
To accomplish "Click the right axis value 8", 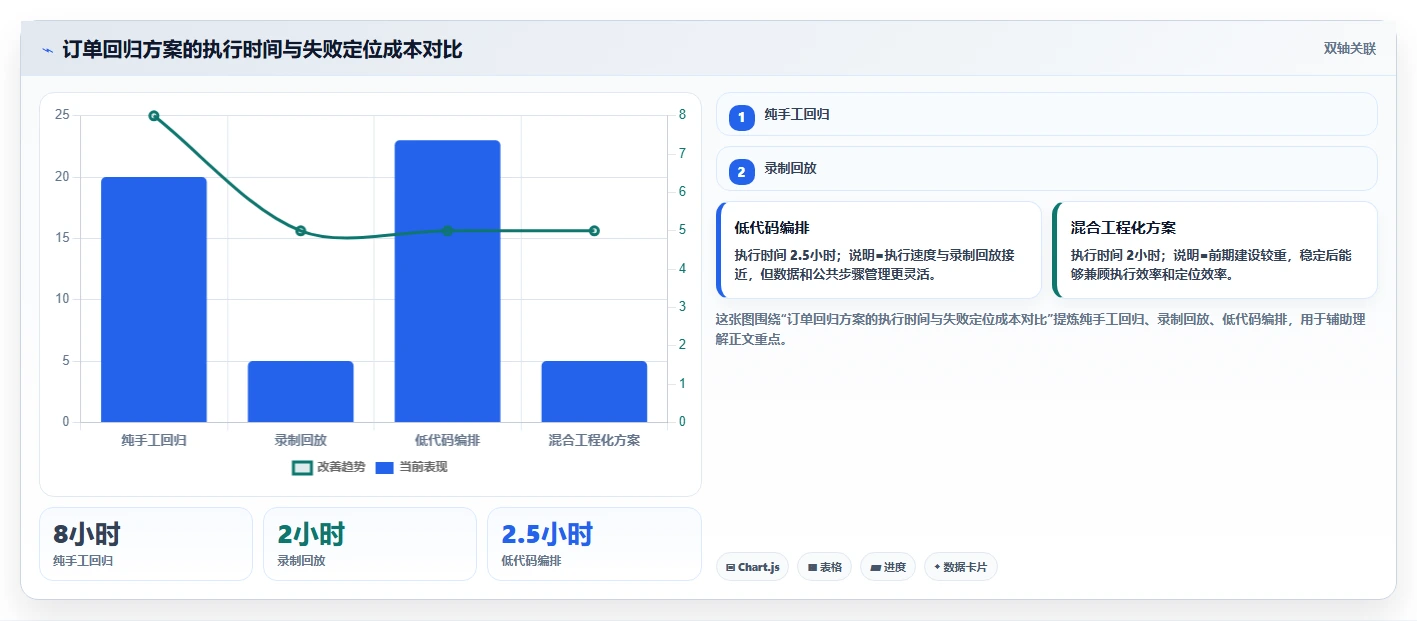I will tap(682, 115).
